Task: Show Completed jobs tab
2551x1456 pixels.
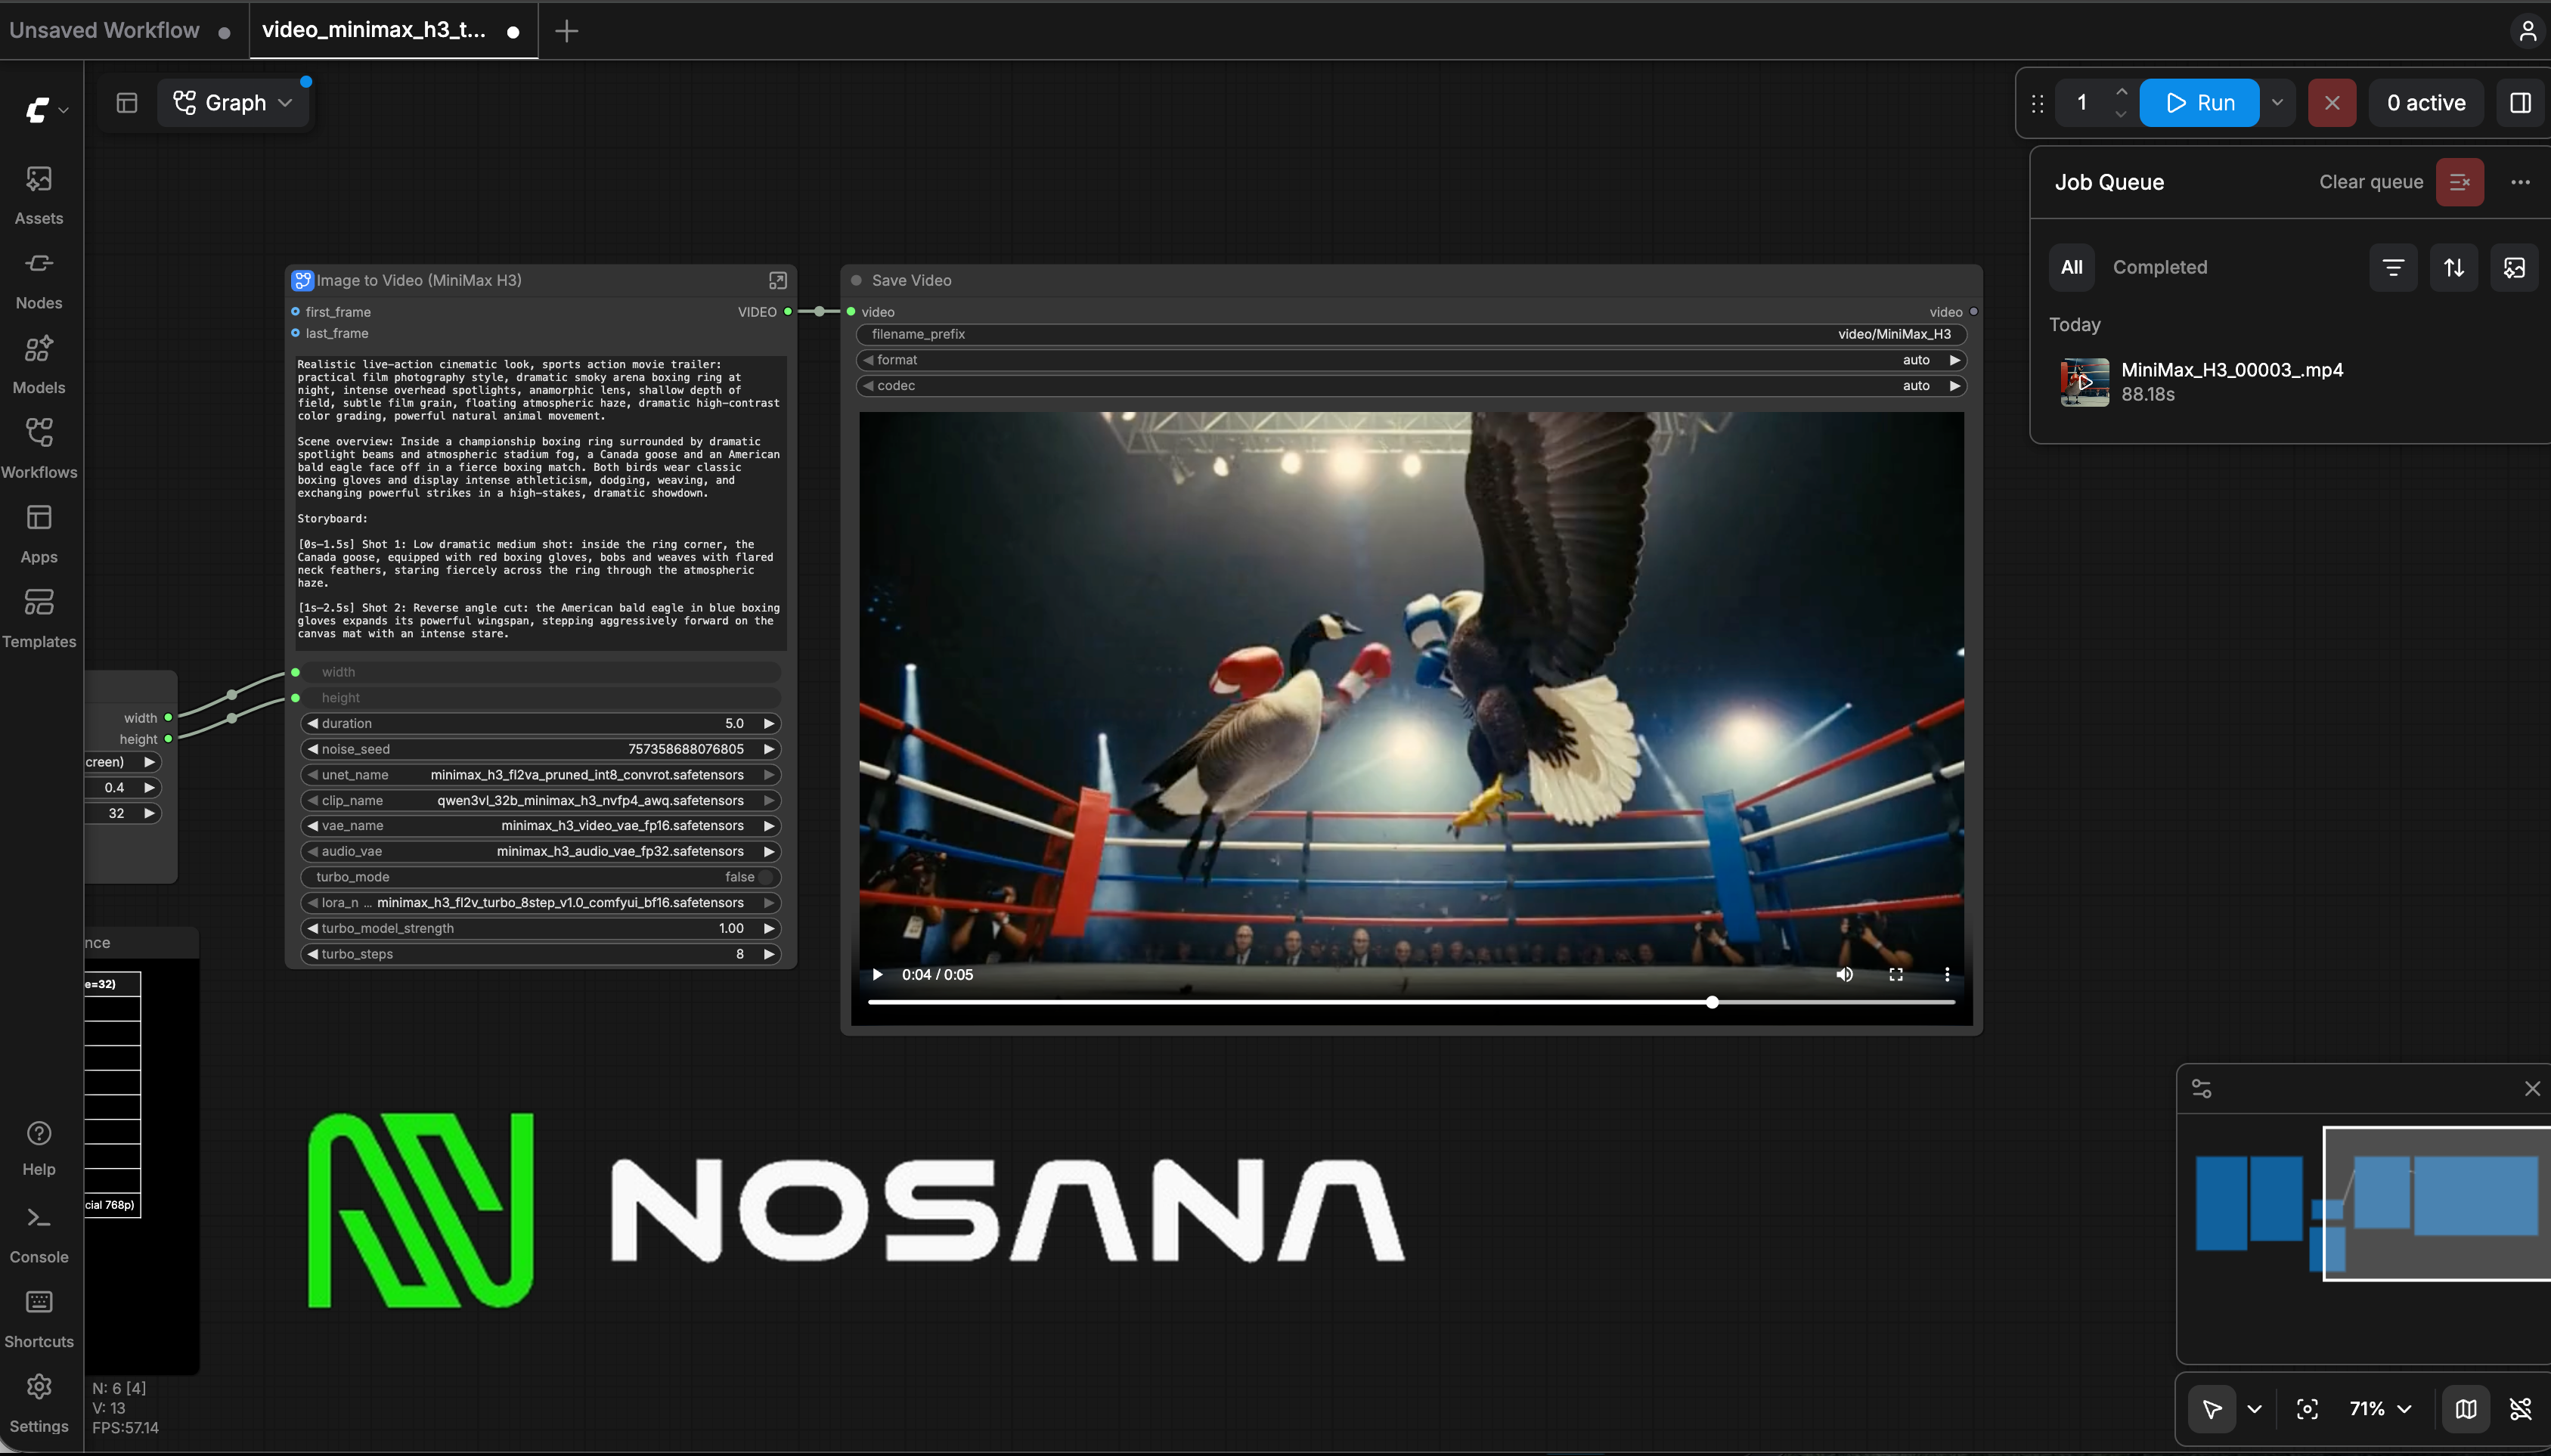Action: pos(2160,267)
